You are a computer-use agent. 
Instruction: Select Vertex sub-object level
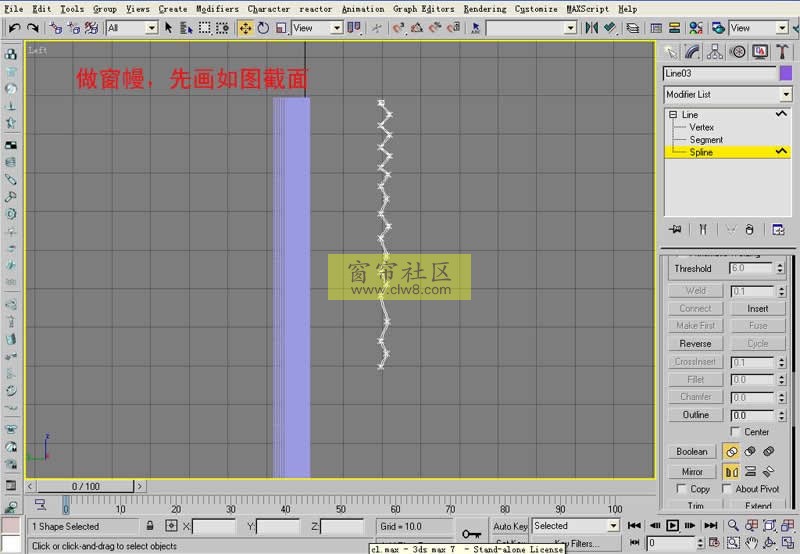point(702,127)
